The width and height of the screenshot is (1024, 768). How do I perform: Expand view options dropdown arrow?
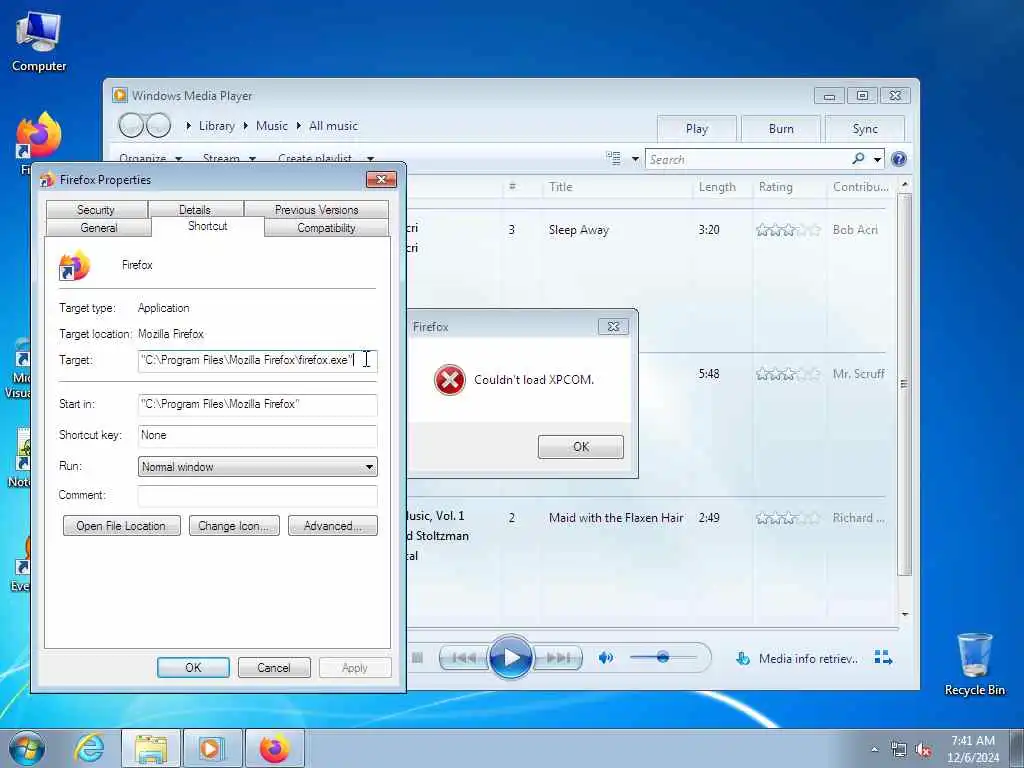635,159
